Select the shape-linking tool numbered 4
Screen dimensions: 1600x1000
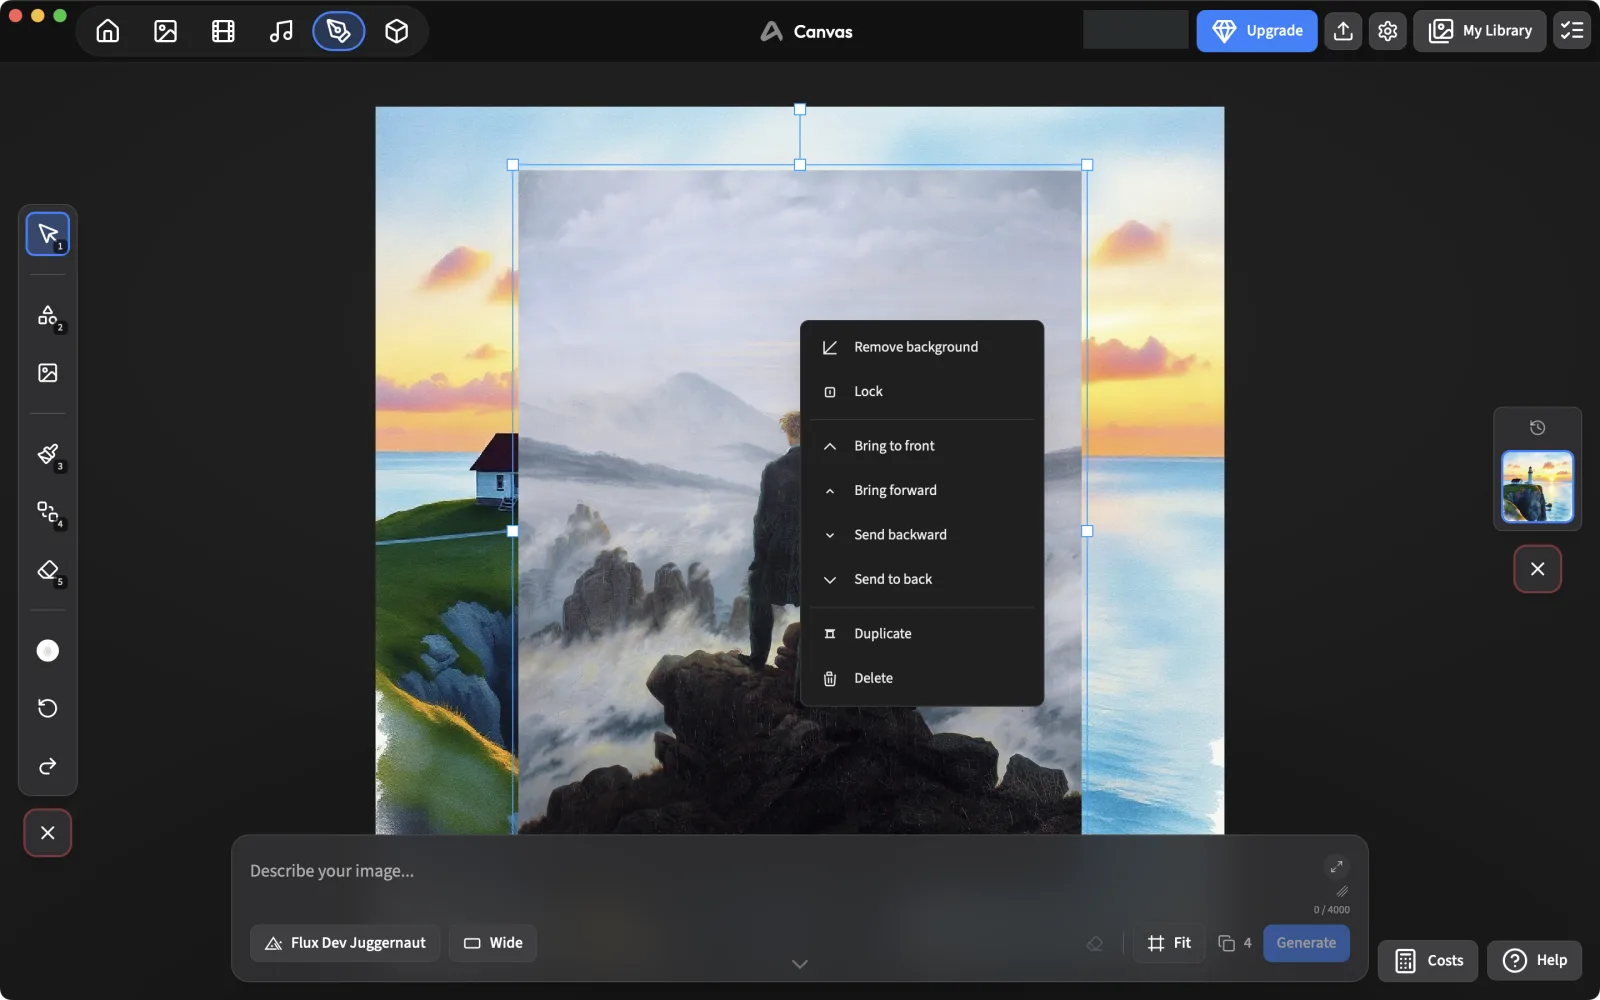48,512
